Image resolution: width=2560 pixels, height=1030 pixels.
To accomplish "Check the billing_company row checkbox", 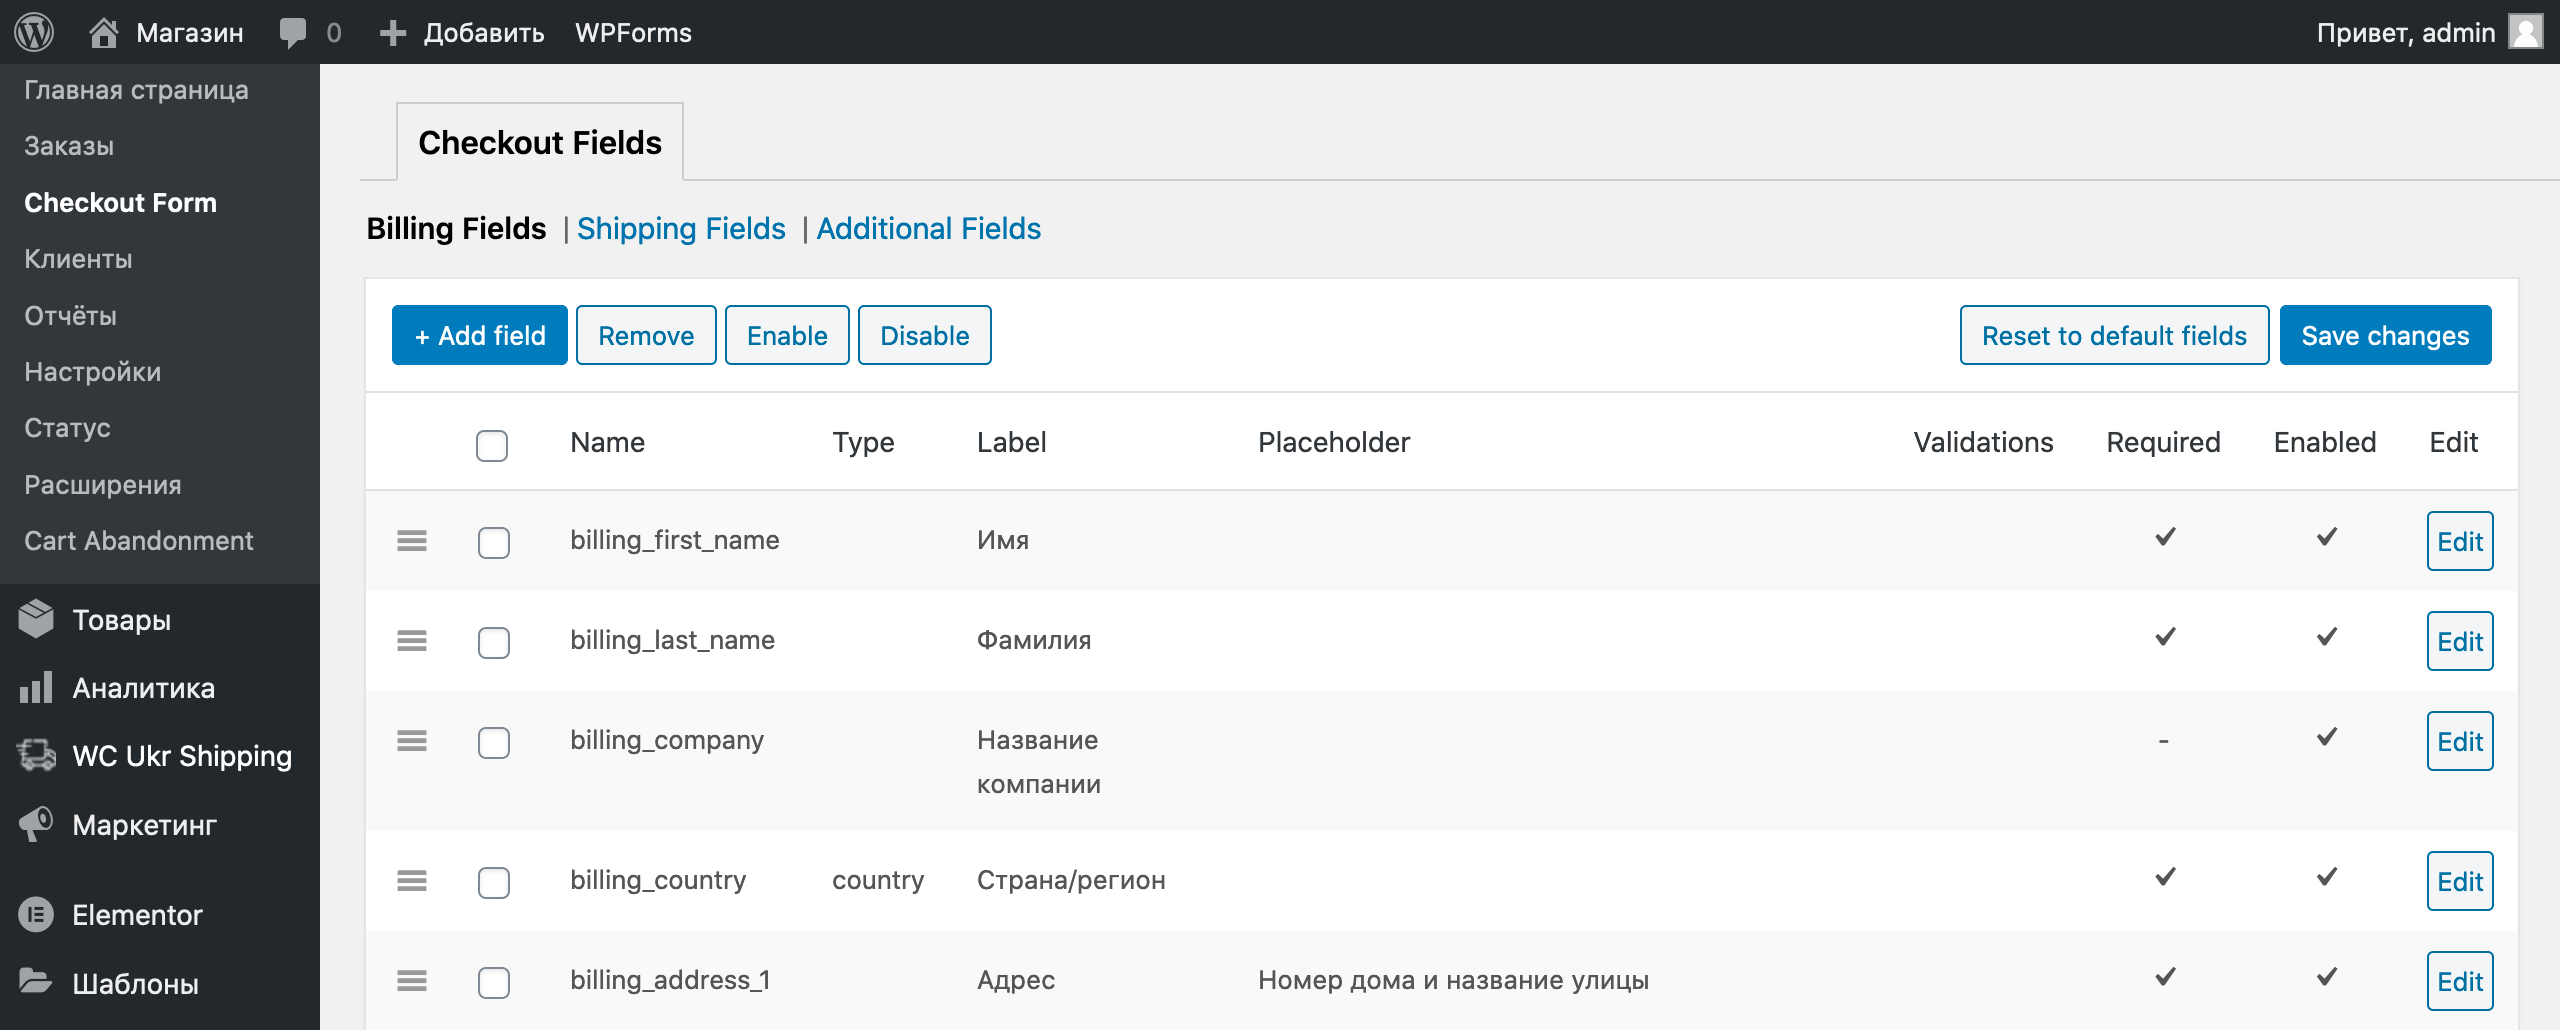I will tap(494, 742).
